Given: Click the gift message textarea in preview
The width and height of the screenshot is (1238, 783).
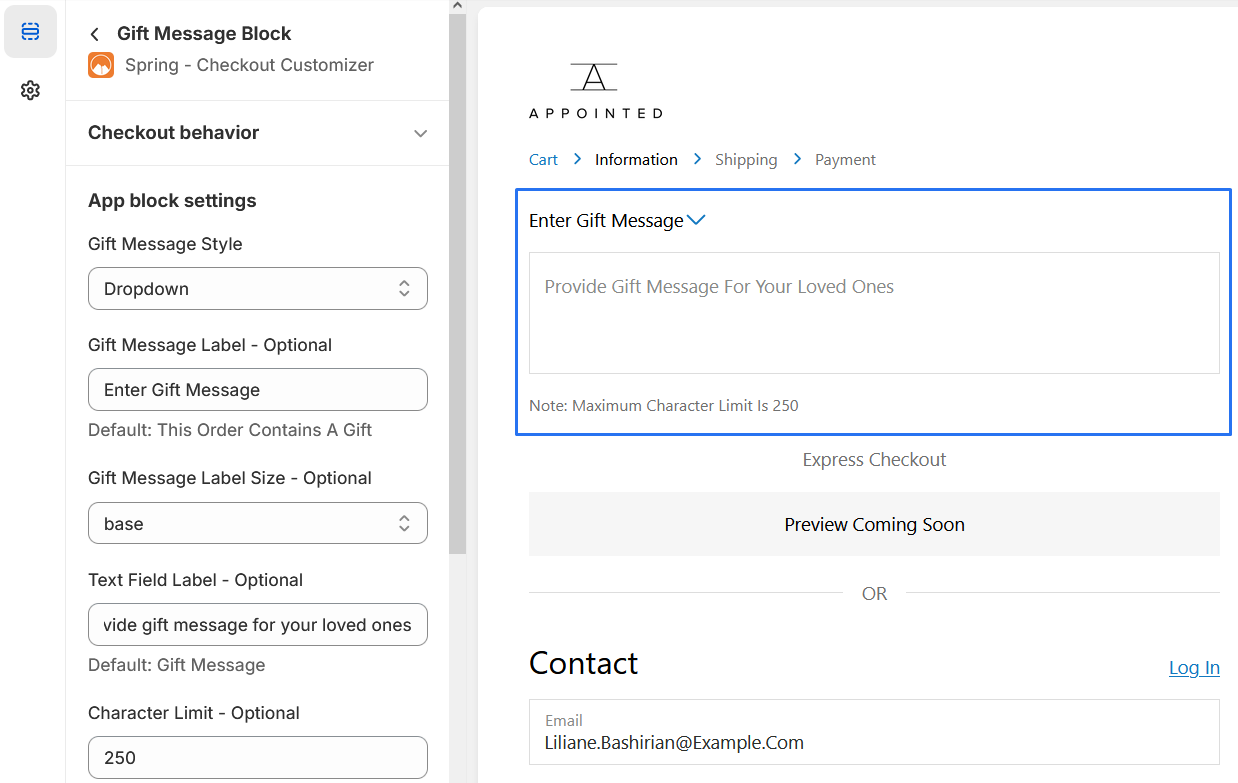Looking at the screenshot, I should coord(874,313).
